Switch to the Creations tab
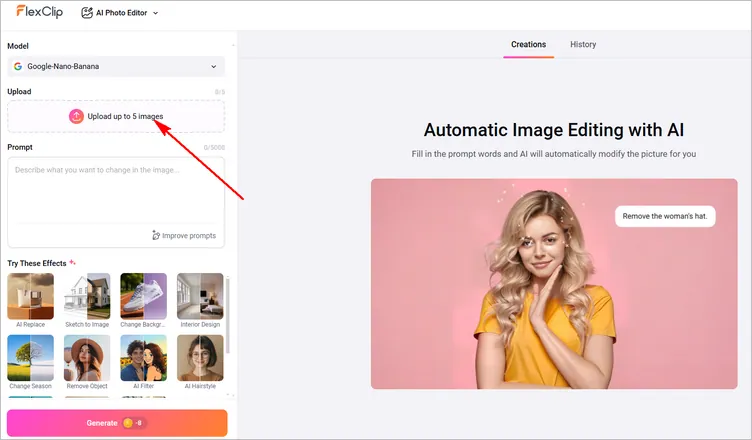This screenshot has height=440, width=752. coord(529,45)
